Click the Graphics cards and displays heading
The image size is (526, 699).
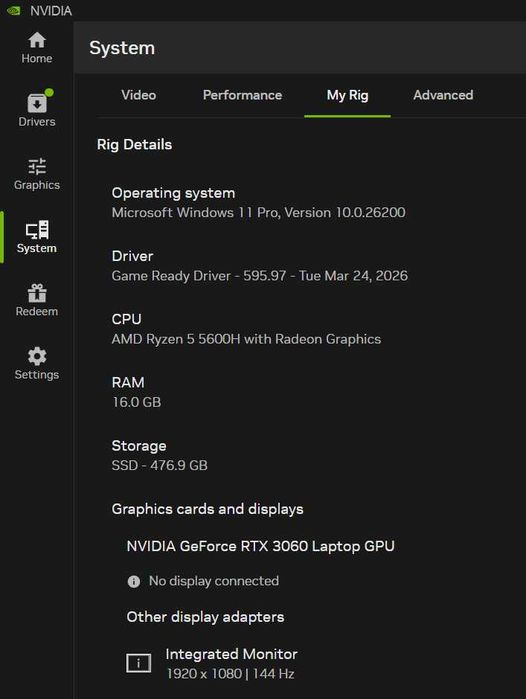(x=207, y=509)
